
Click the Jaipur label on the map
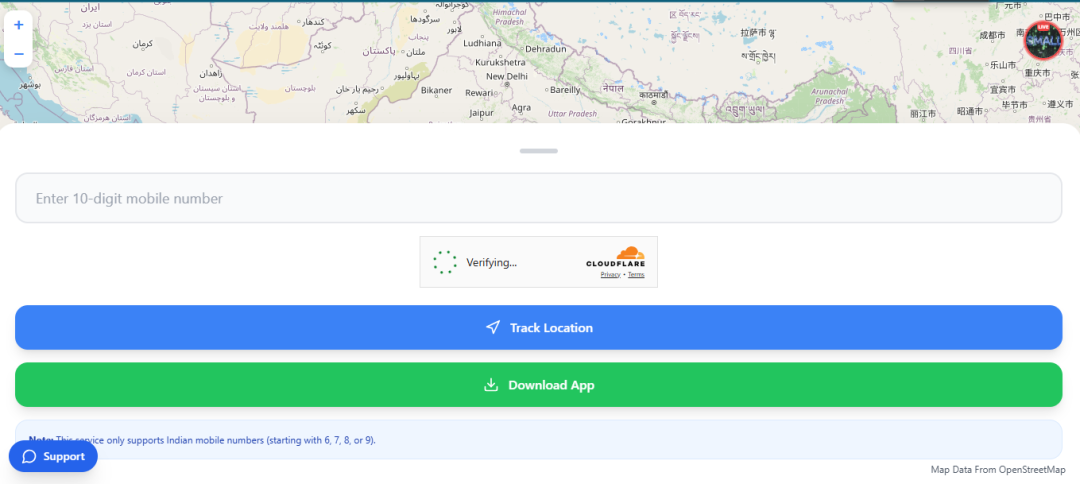coord(482,113)
